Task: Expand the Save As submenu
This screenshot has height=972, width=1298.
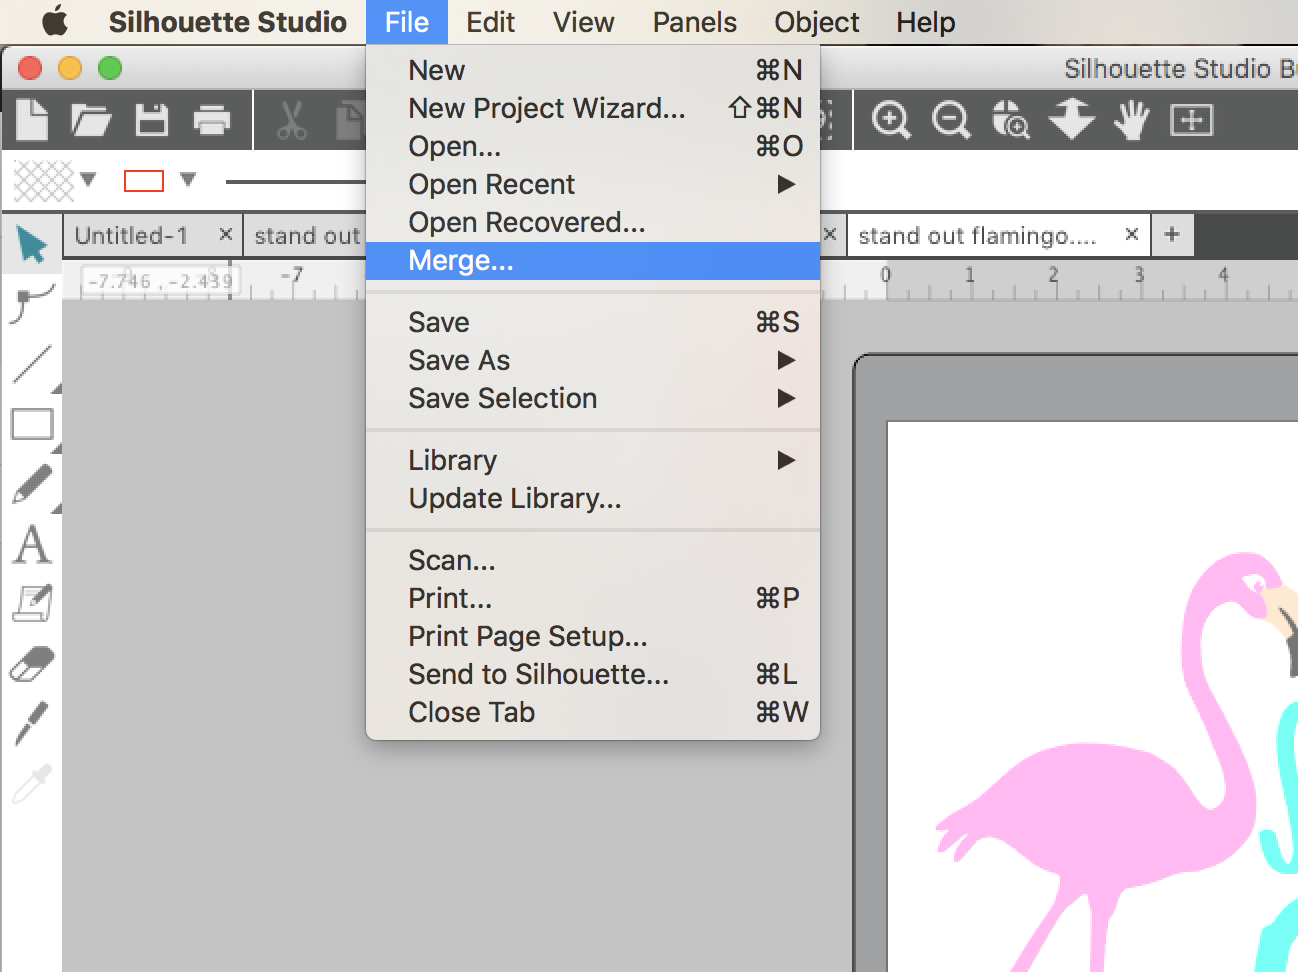Action: pyautogui.click(x=786, y=360)
